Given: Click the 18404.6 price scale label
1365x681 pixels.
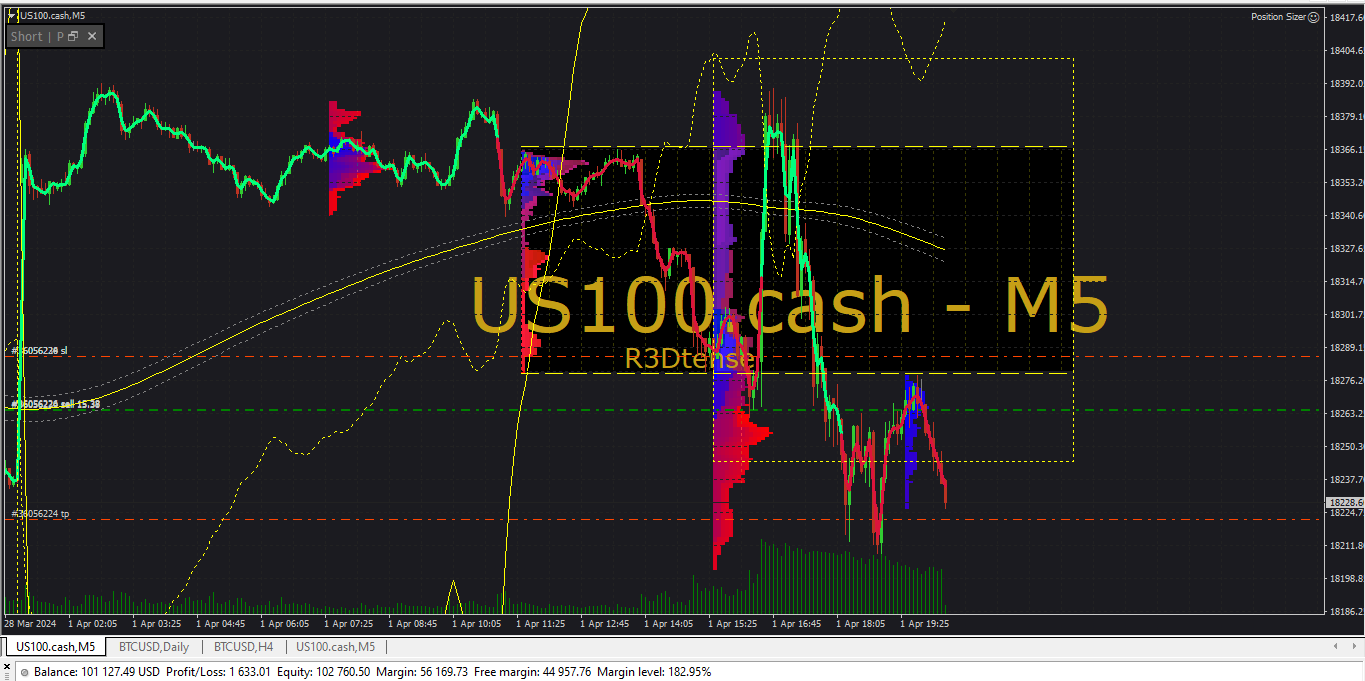Looking at the screenshot, I should (x=1346, y=50).
